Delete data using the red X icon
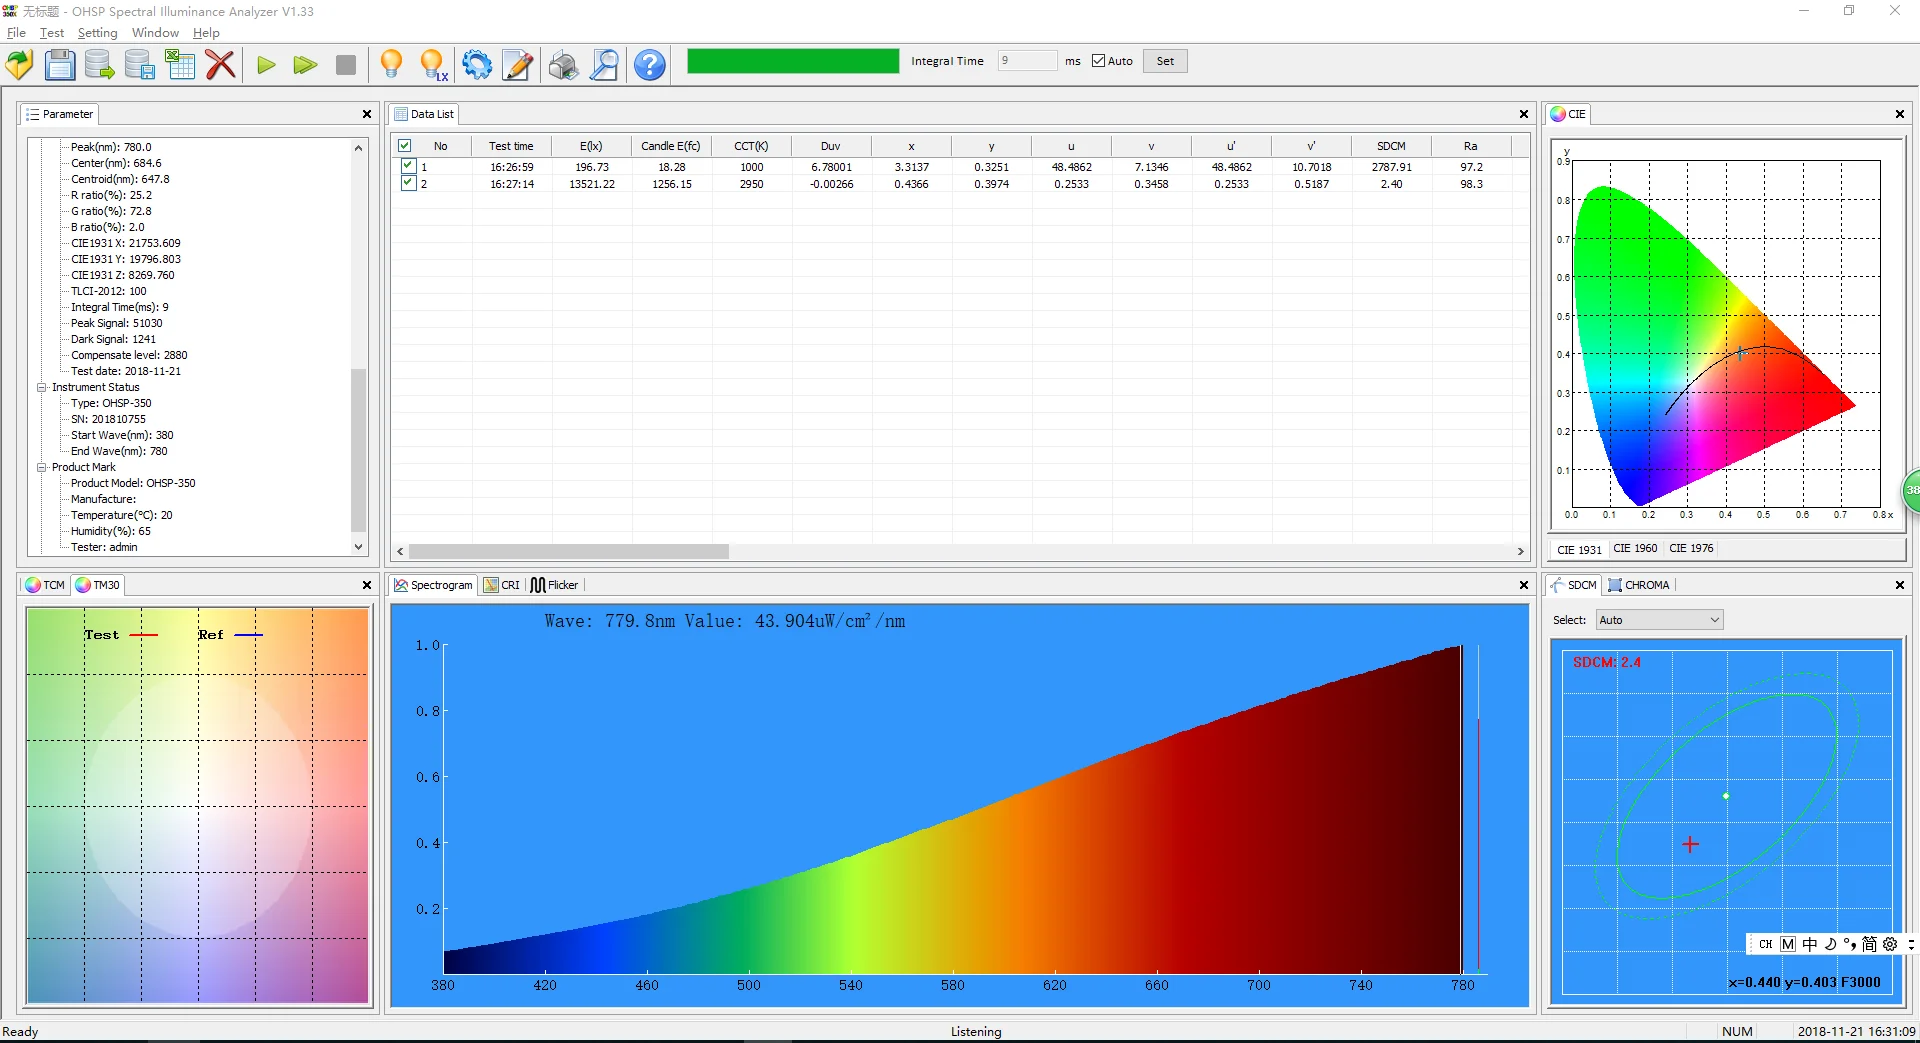The image size is (1920, 1043). pos(220,64)
